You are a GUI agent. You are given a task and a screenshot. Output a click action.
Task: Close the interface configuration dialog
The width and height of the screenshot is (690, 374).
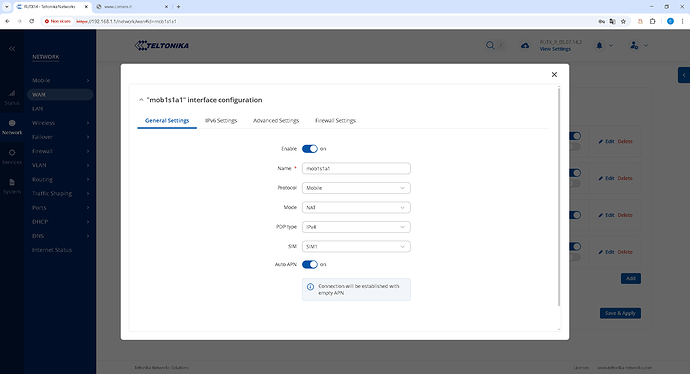554,74
